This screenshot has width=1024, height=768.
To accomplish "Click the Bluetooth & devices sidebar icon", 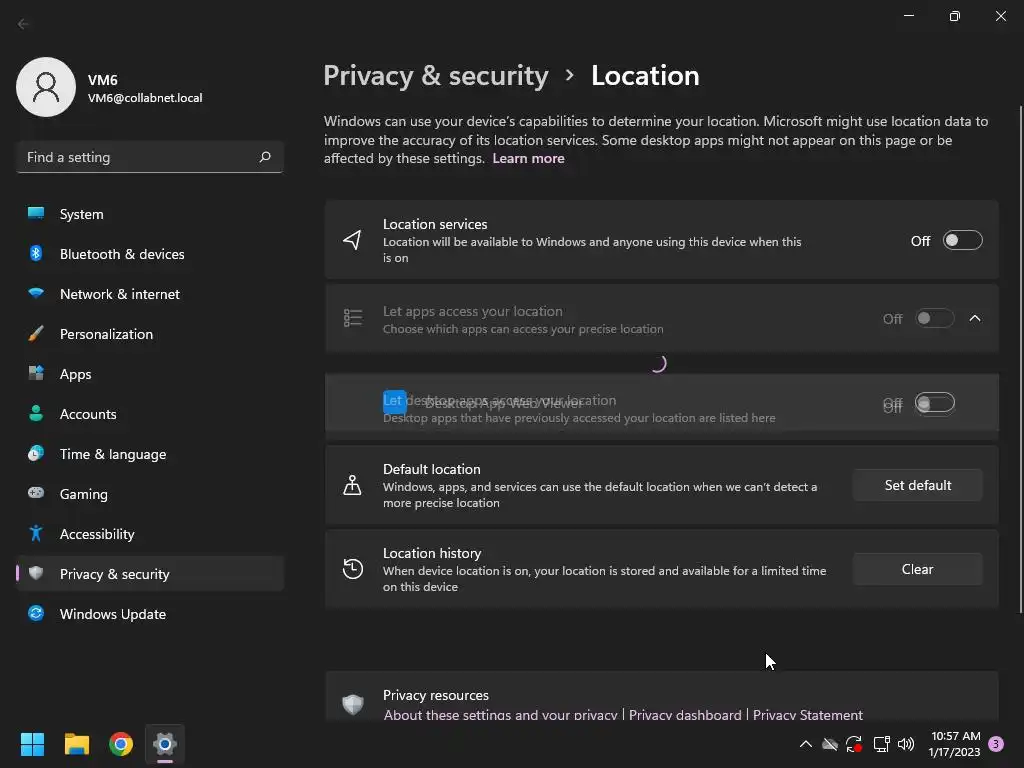I will click(x=36, y=254).
